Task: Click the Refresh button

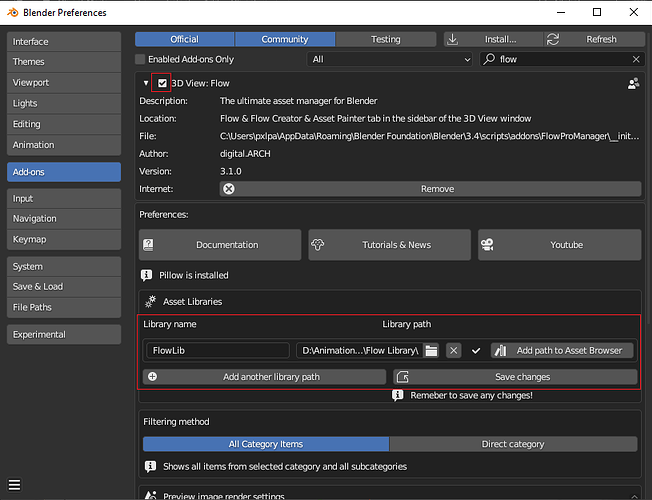Action: pyautogui.click(x=595, y=39)
